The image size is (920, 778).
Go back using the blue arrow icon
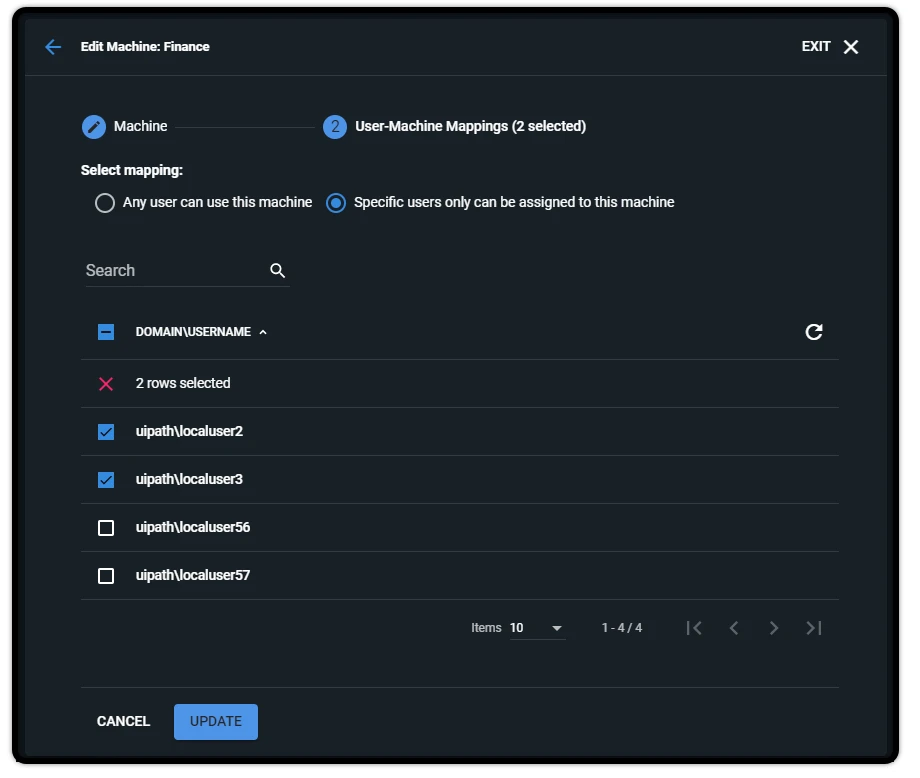click(x=53, y=47)
